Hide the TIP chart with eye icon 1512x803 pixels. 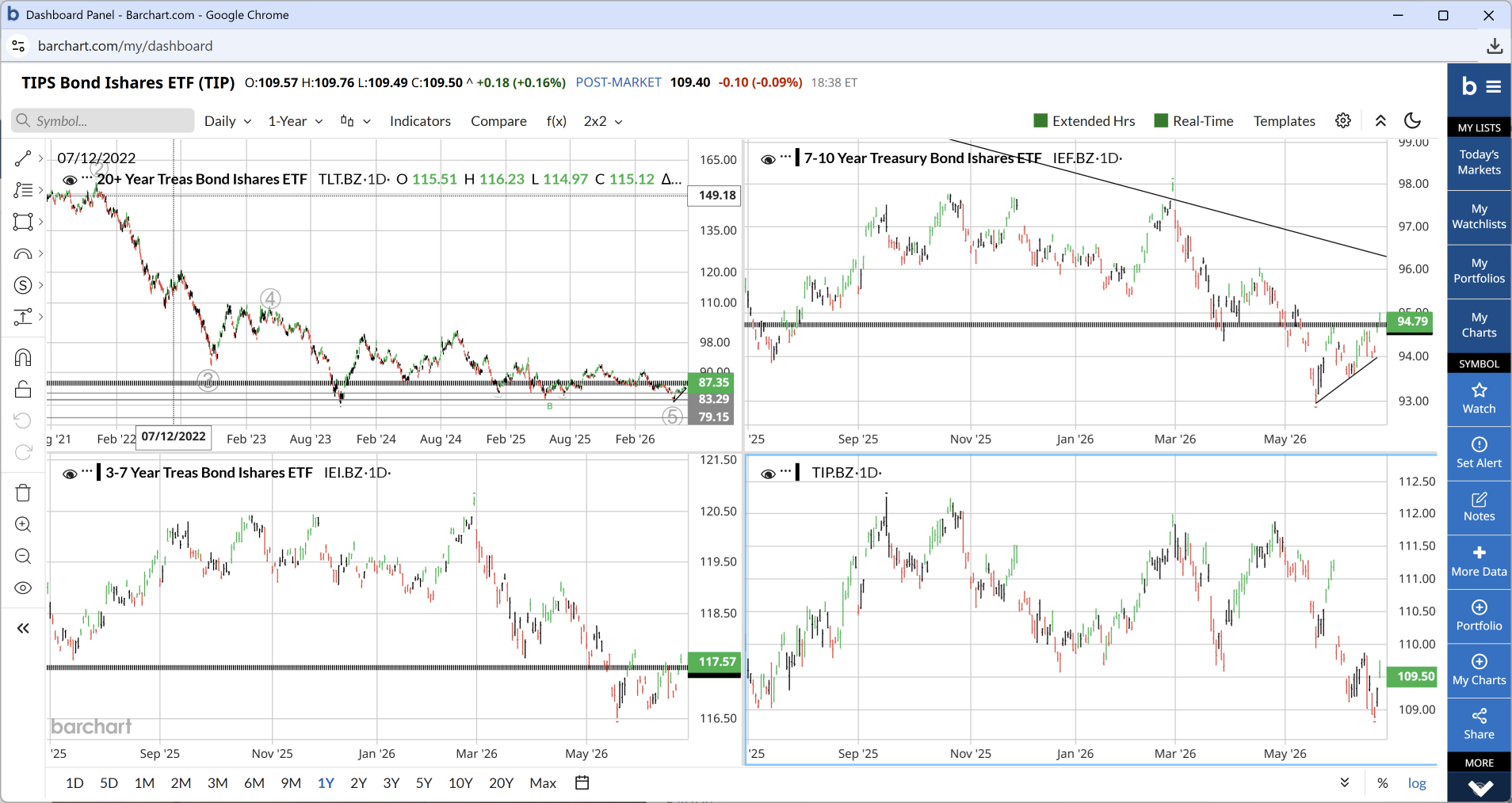point(768,473)
